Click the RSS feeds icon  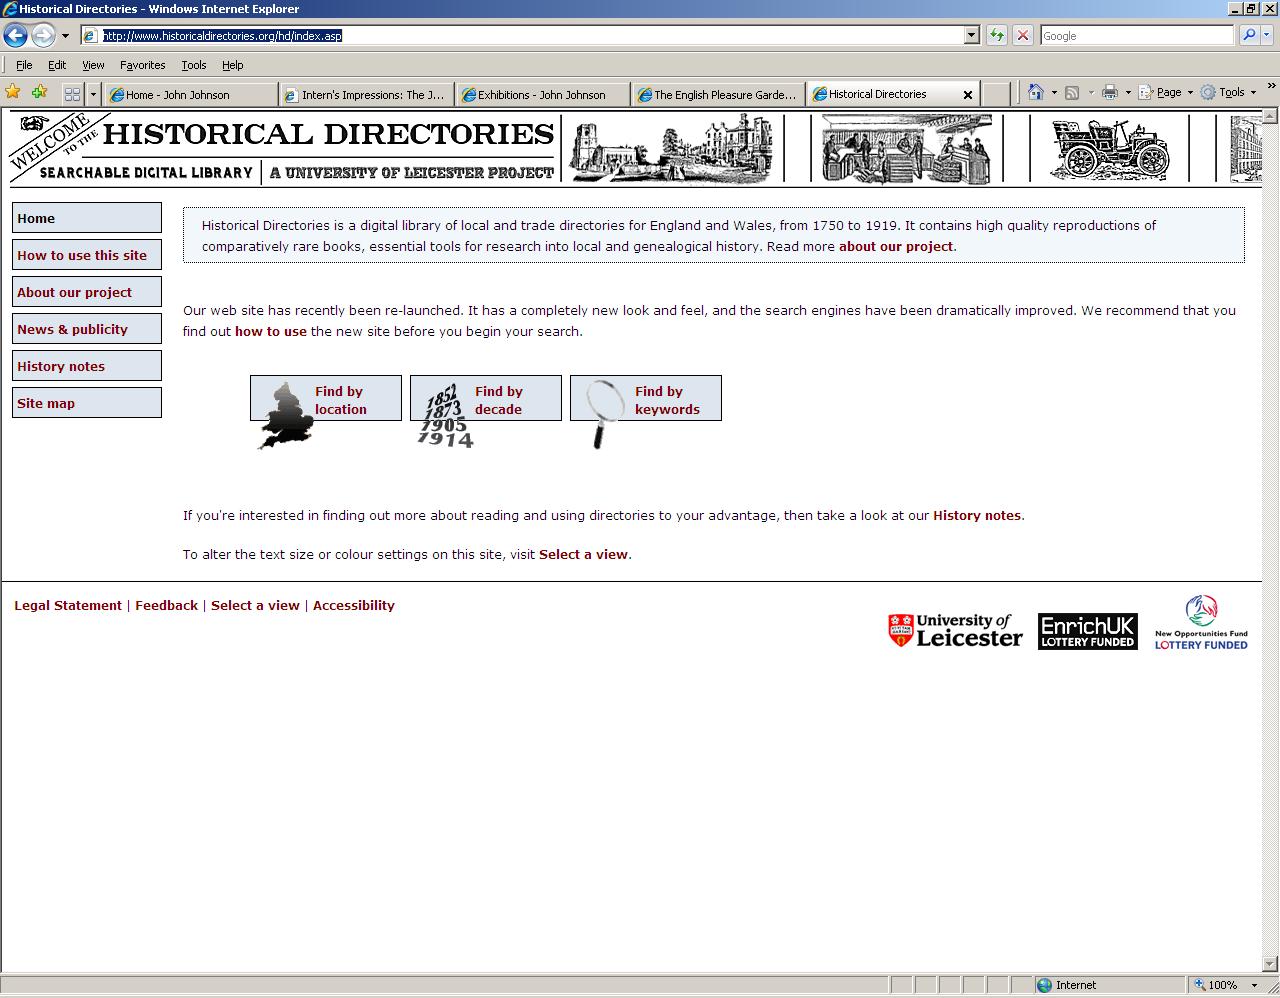pos(1071,91)
